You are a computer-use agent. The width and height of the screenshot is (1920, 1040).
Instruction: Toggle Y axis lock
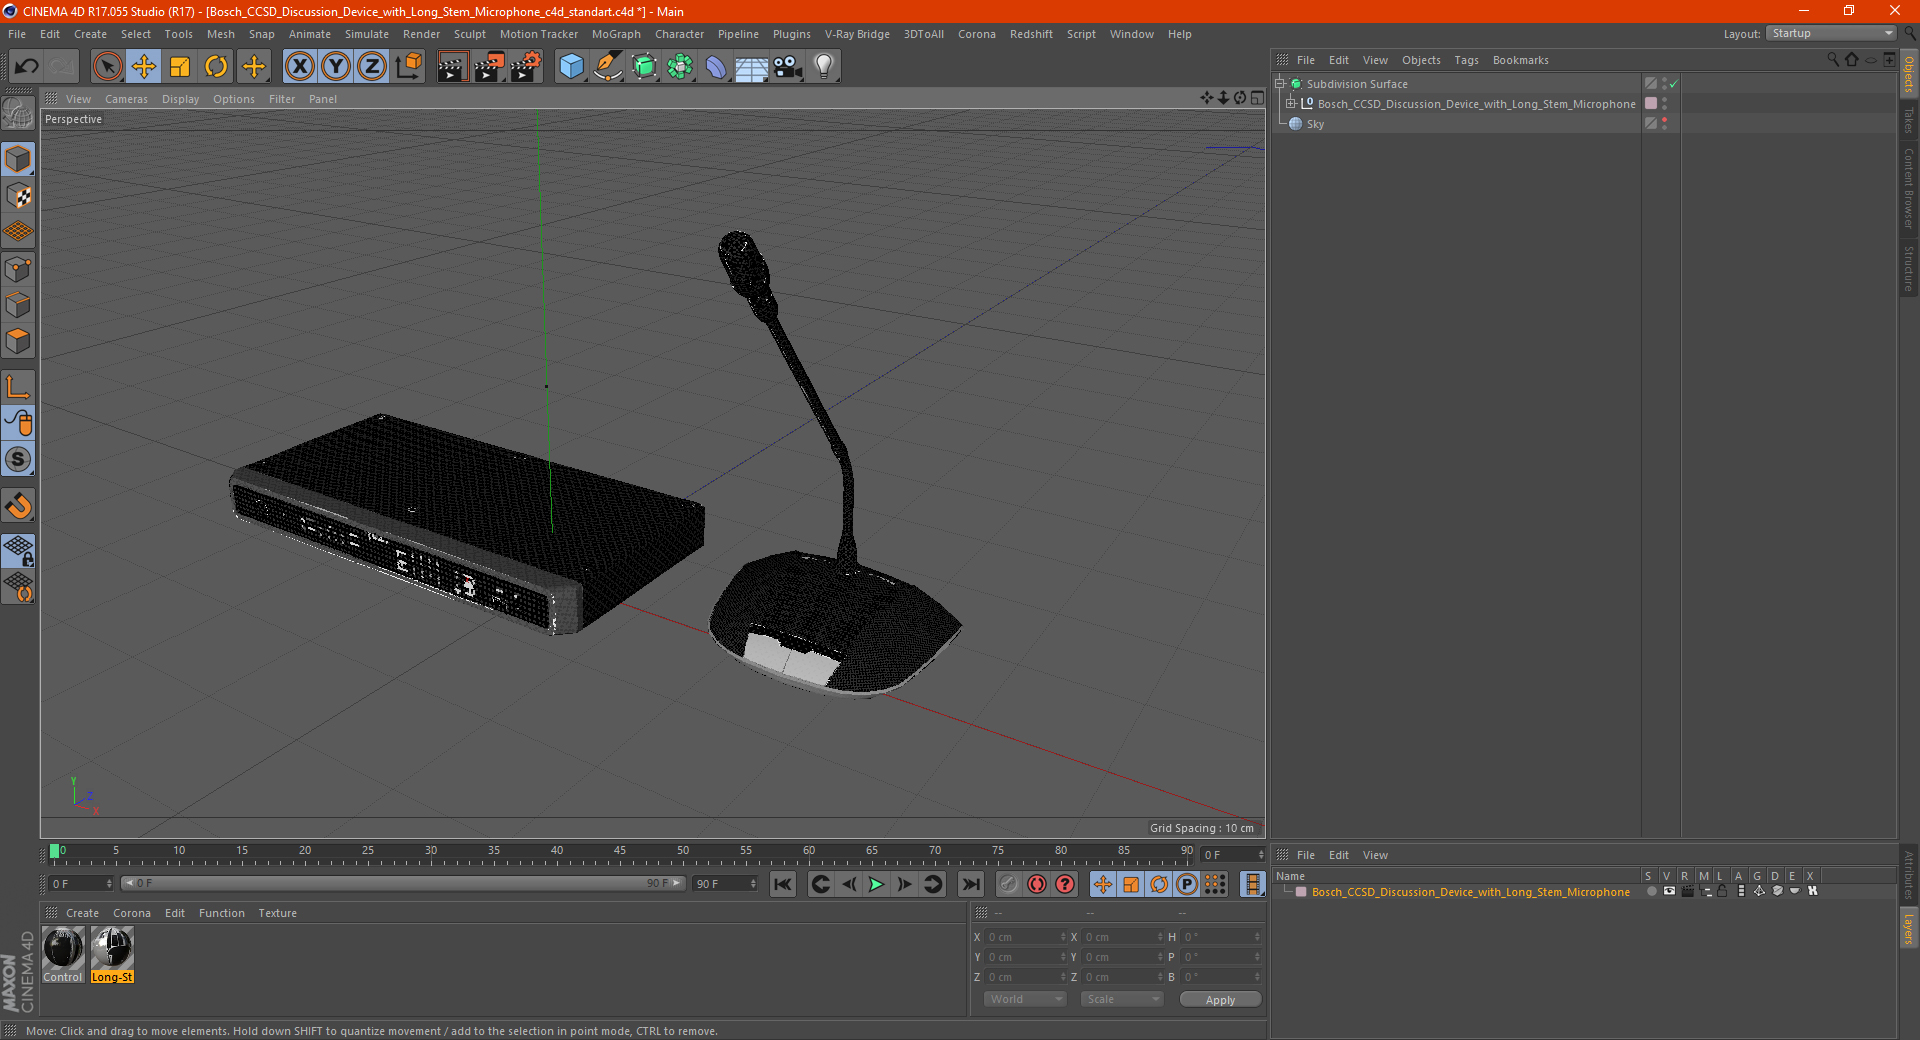click(336, 67)
